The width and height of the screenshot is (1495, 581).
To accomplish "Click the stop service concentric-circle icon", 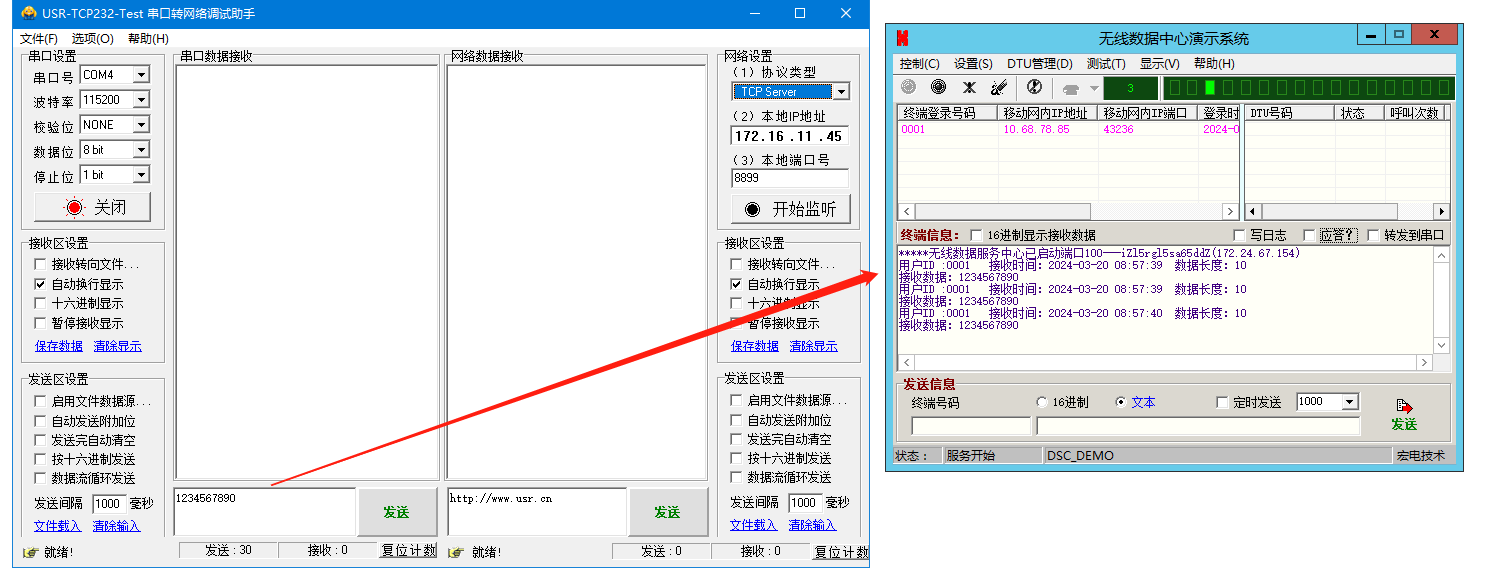I will pyautogui.click(x=938, y=88).
